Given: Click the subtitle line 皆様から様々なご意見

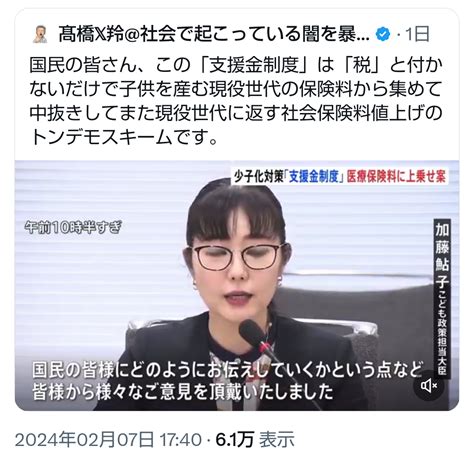Looking at the screenshot, I should click(x=183, y=391).
